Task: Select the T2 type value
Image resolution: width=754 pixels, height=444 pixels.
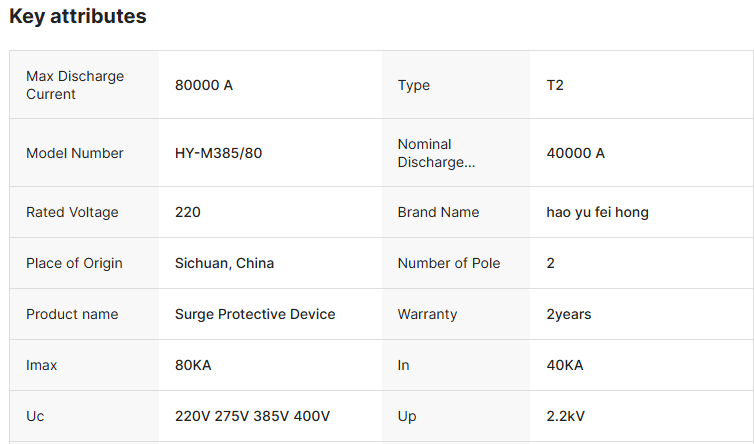Action: (555, 85)
